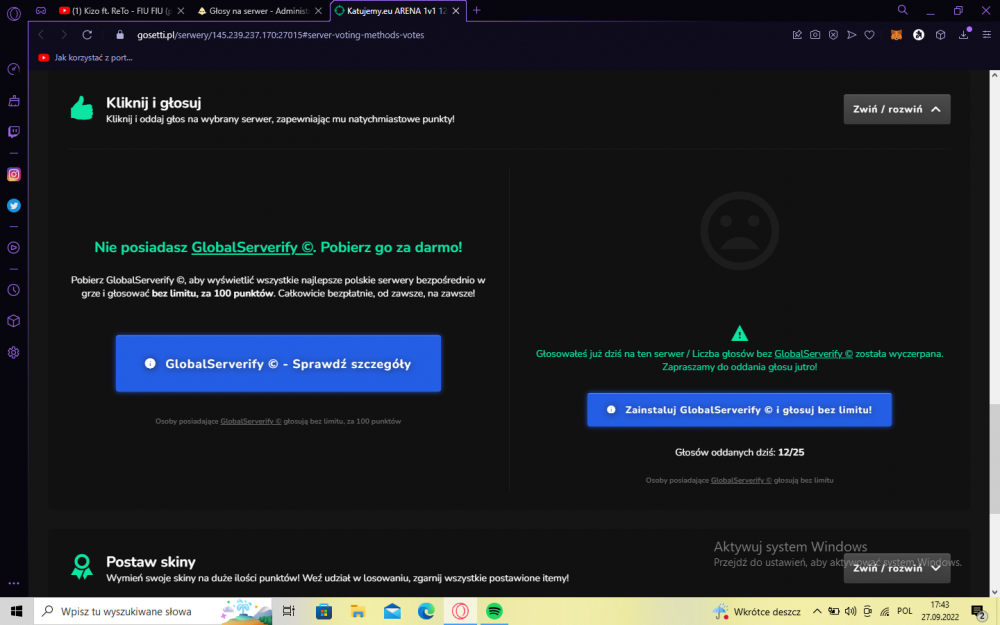The image size is (1000, 625).
Task: Open Easy Setup sliders icon
Action: 986,35
